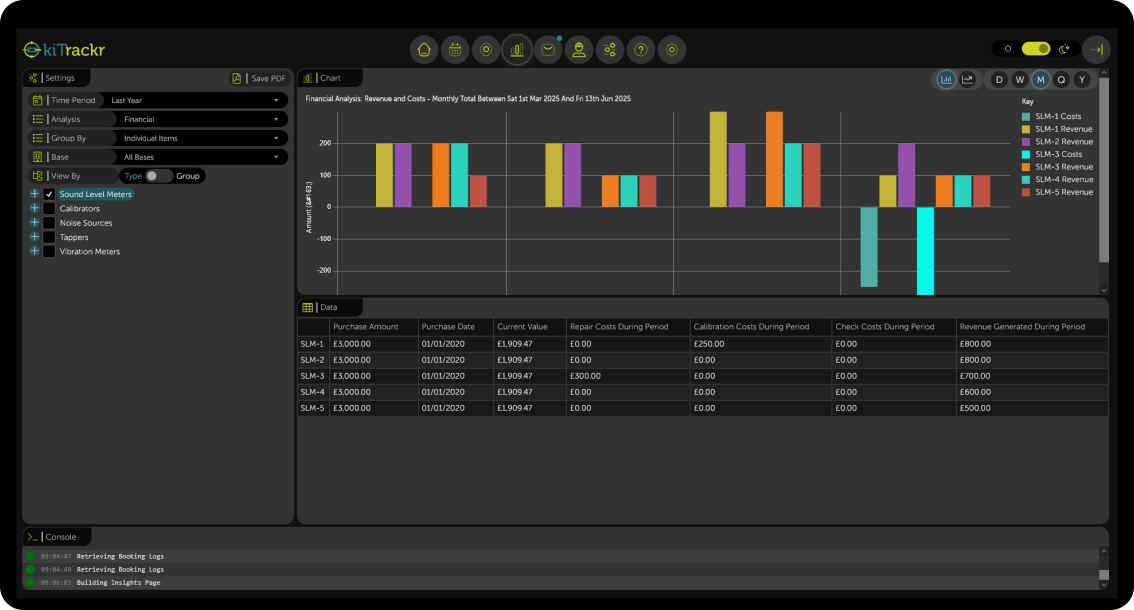The width and height of the screenshot is (1134, 610).
Task: Open the Time Period dropdown
Action: click(195, 100)
